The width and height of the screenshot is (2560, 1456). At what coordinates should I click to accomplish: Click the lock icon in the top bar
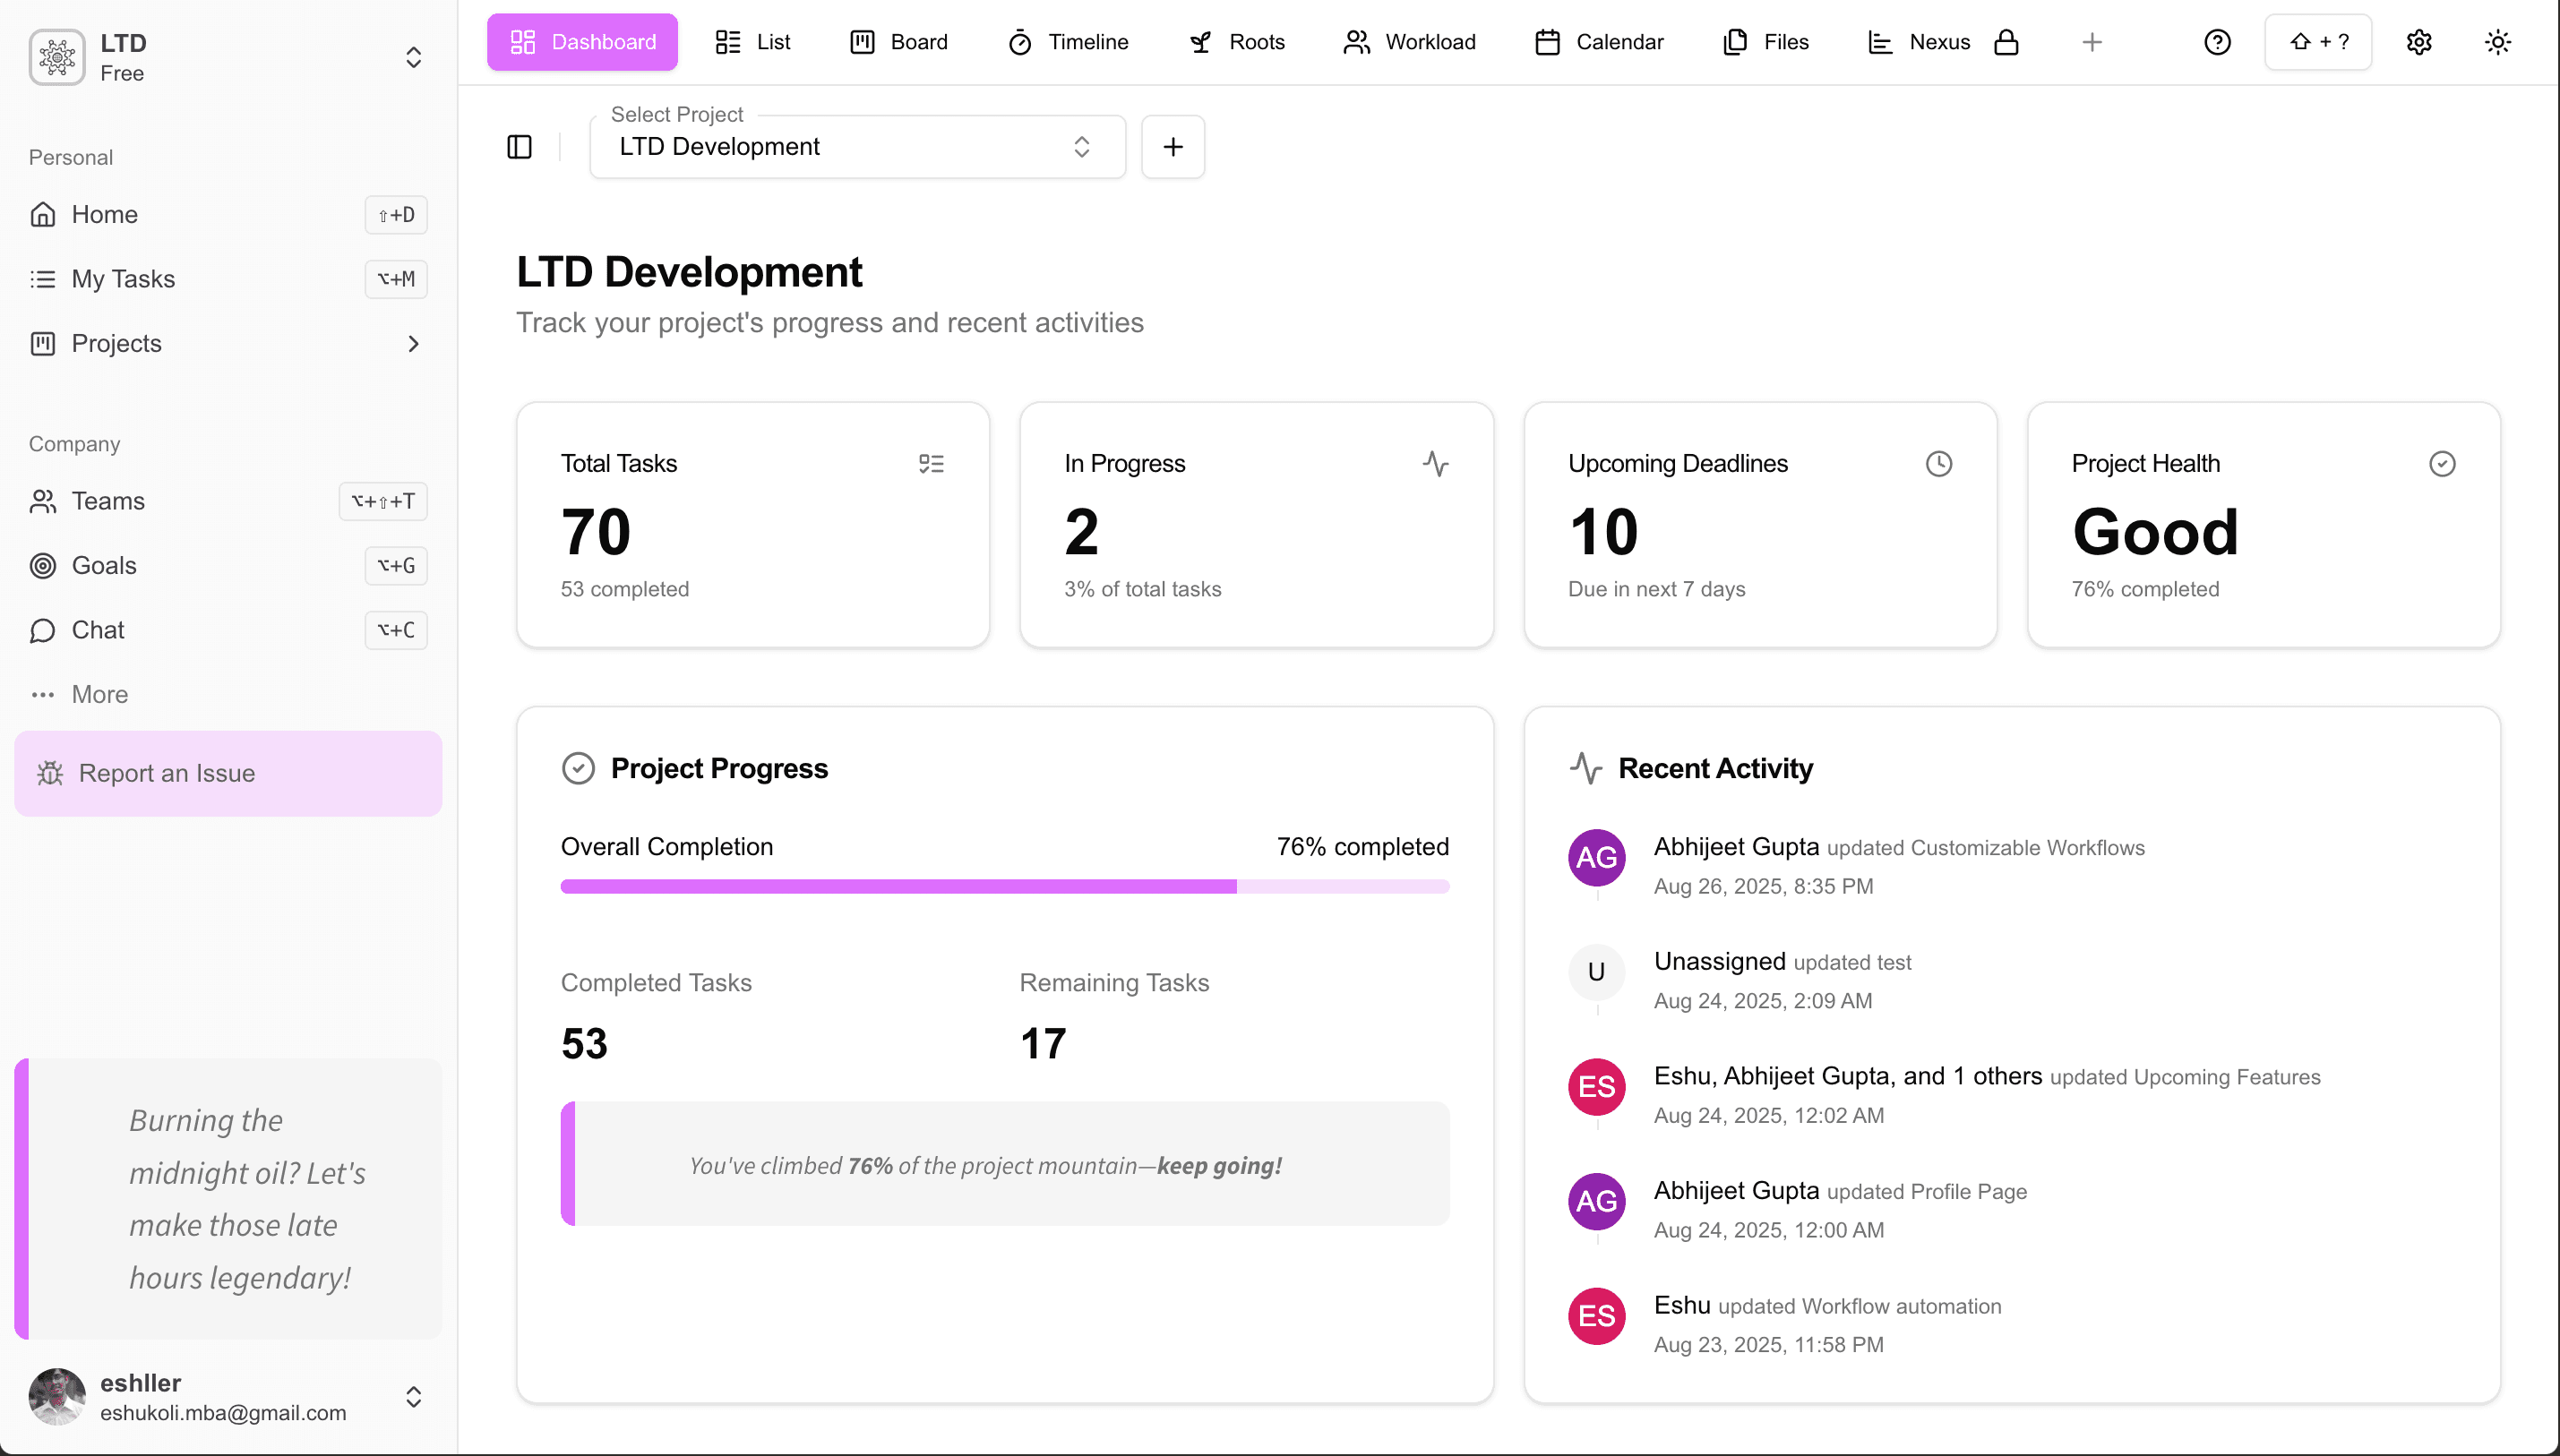pyautogui.click(x=2007, y=42)
